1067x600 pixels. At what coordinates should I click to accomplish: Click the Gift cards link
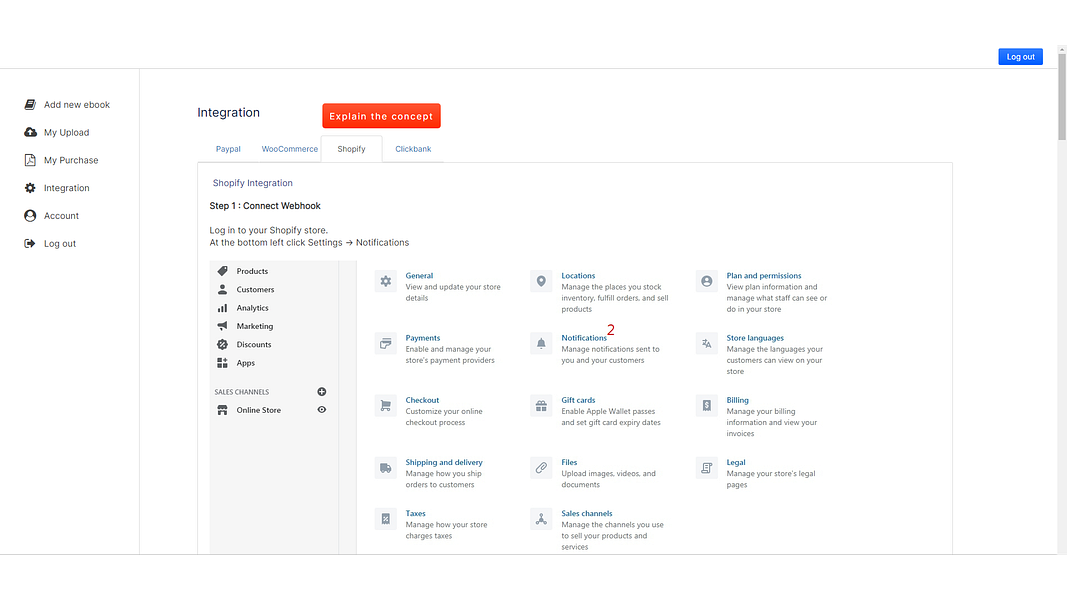click(578, 400)
